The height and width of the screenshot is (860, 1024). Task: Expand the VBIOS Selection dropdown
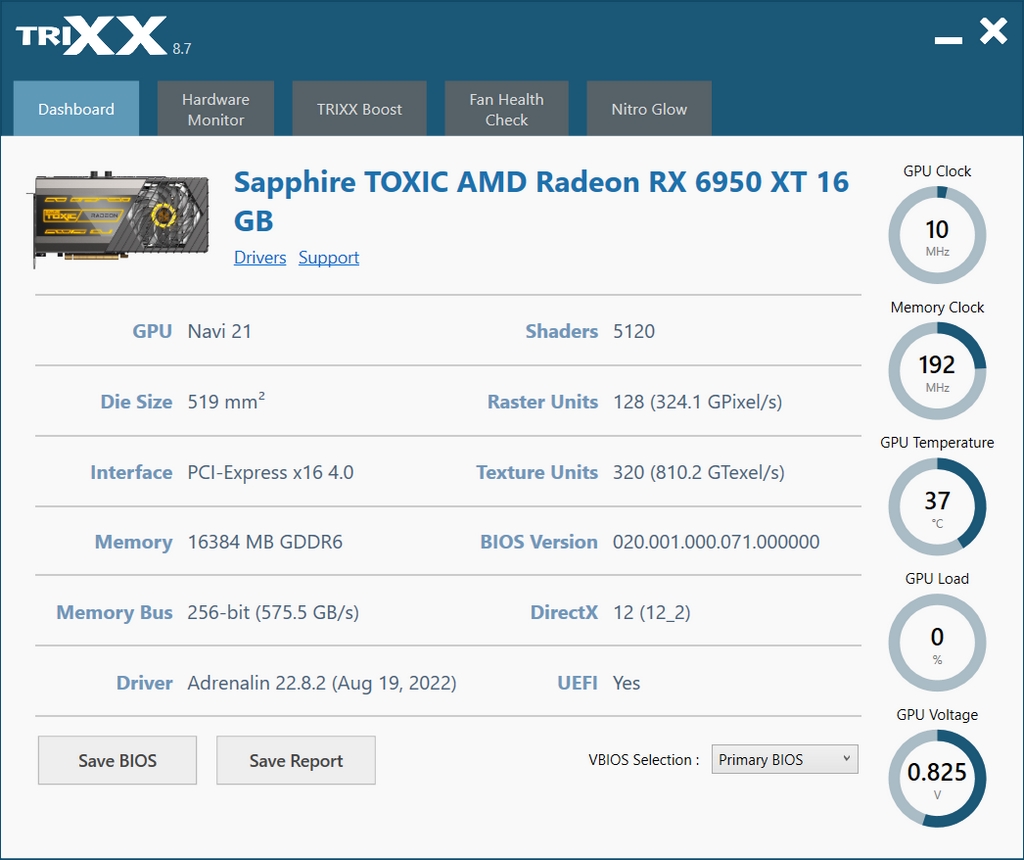coord(784,759)
